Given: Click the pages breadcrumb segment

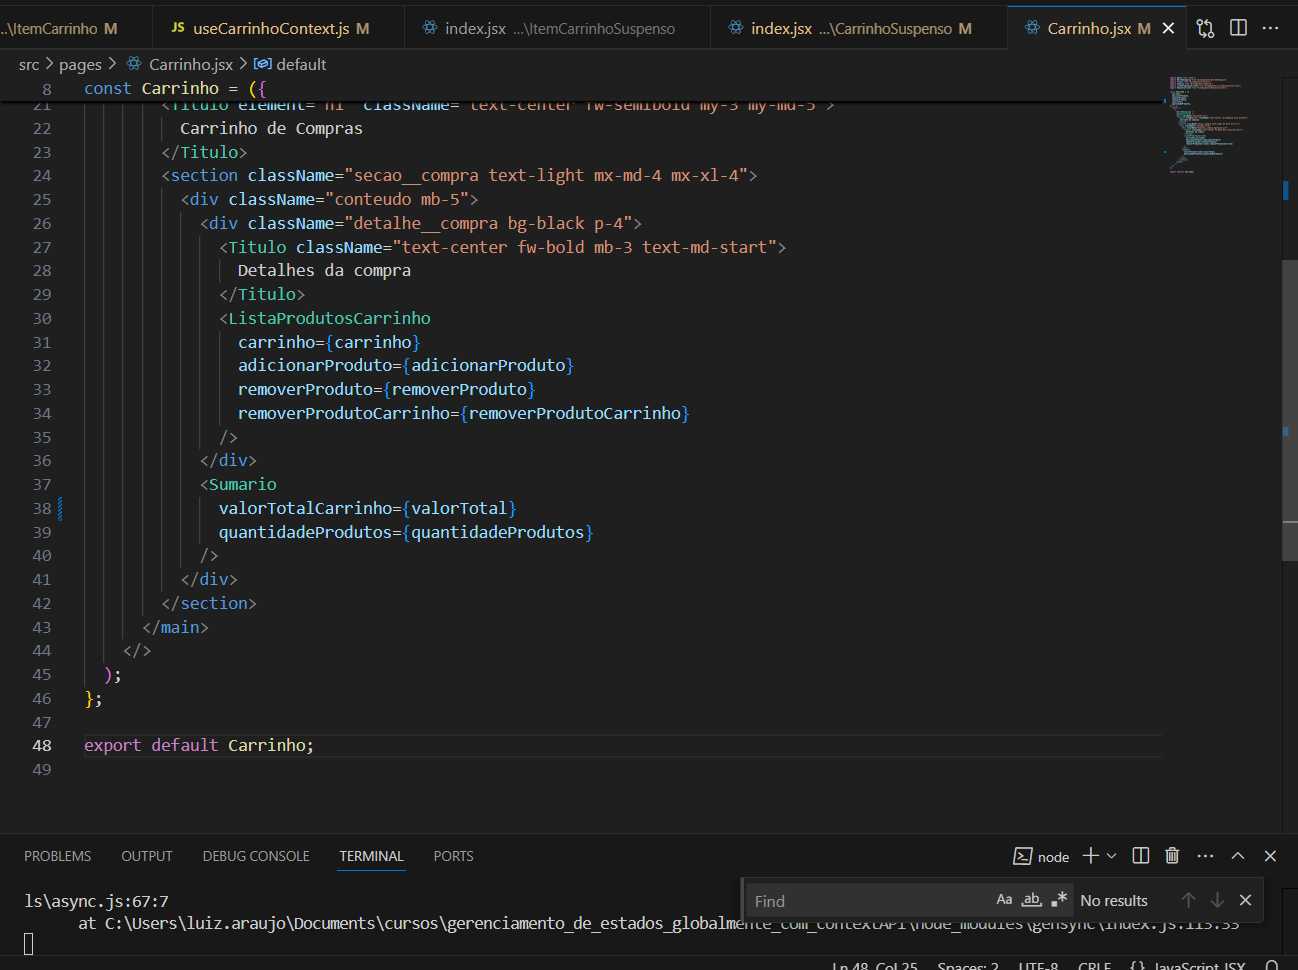Looking at the screenshot, I should click(x=80, y=64).
